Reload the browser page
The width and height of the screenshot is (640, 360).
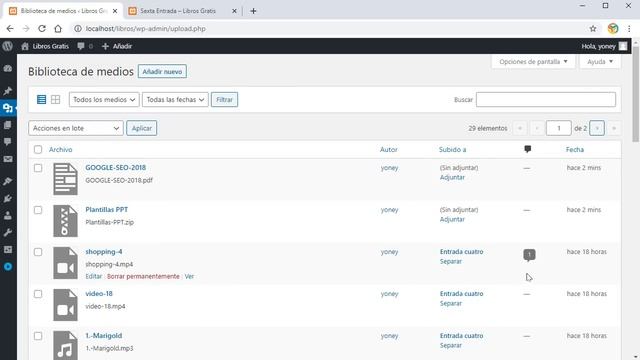point(42,29)
